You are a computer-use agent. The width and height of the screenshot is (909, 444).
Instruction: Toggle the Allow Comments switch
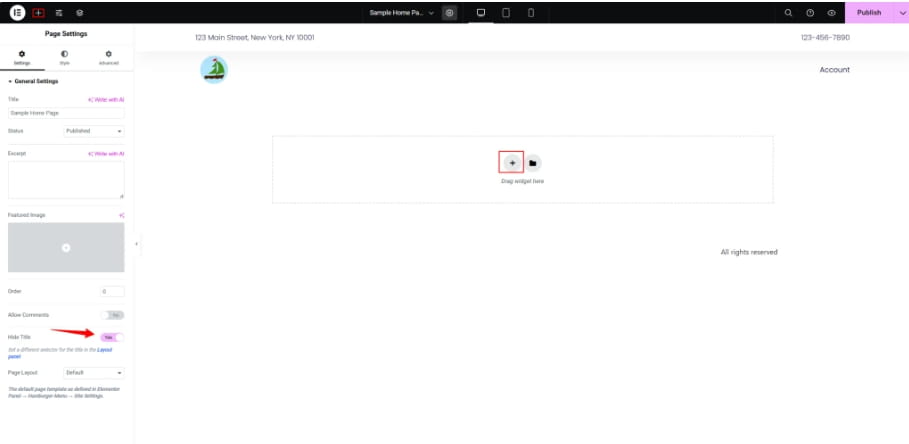115,315
